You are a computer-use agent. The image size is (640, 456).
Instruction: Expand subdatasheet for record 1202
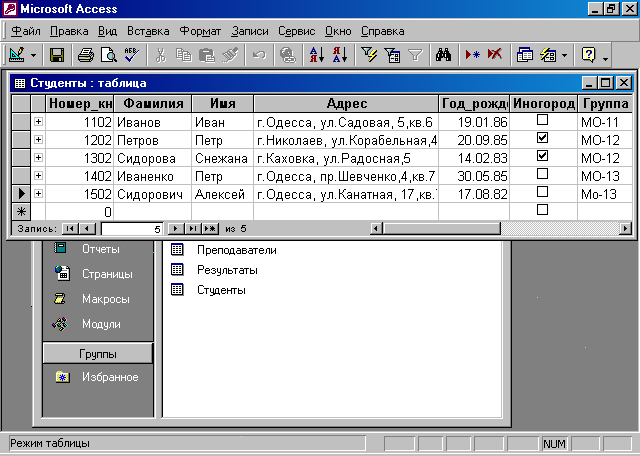38,140
